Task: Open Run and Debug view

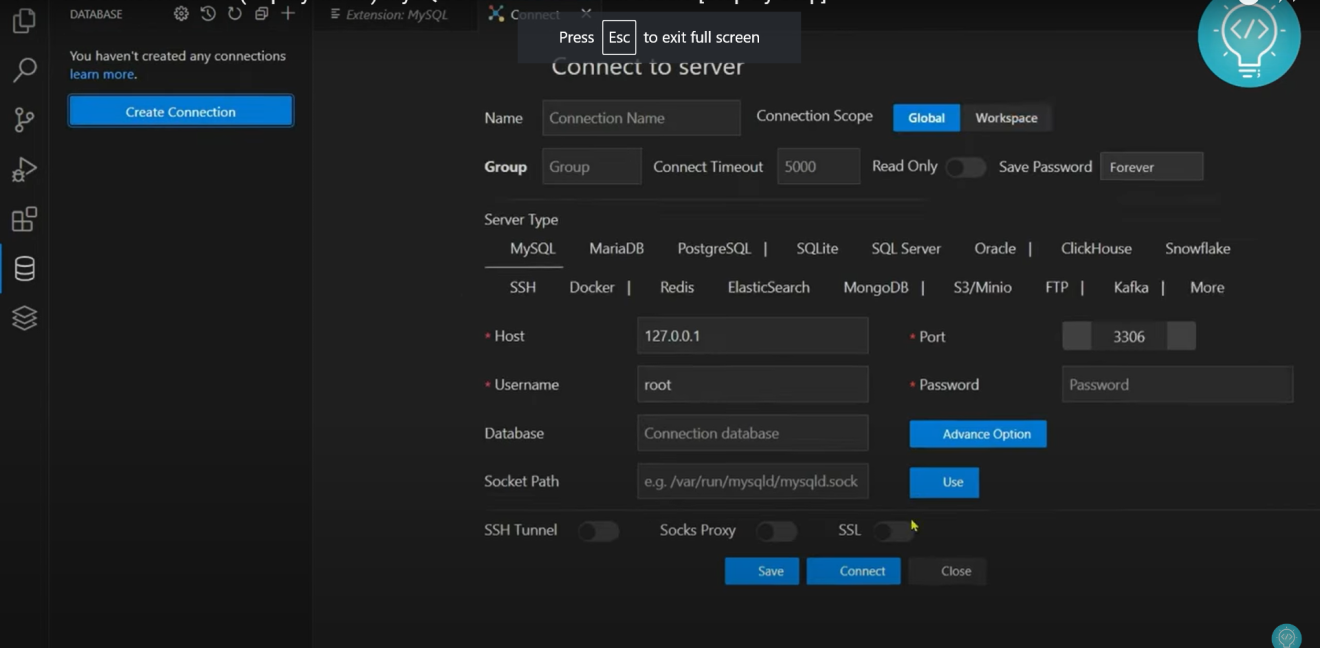Action: [23, 169]
